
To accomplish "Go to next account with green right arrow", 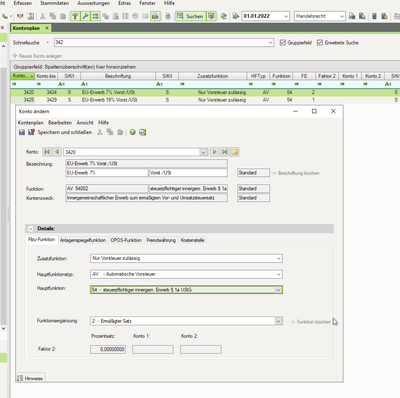I will point(214,152).
